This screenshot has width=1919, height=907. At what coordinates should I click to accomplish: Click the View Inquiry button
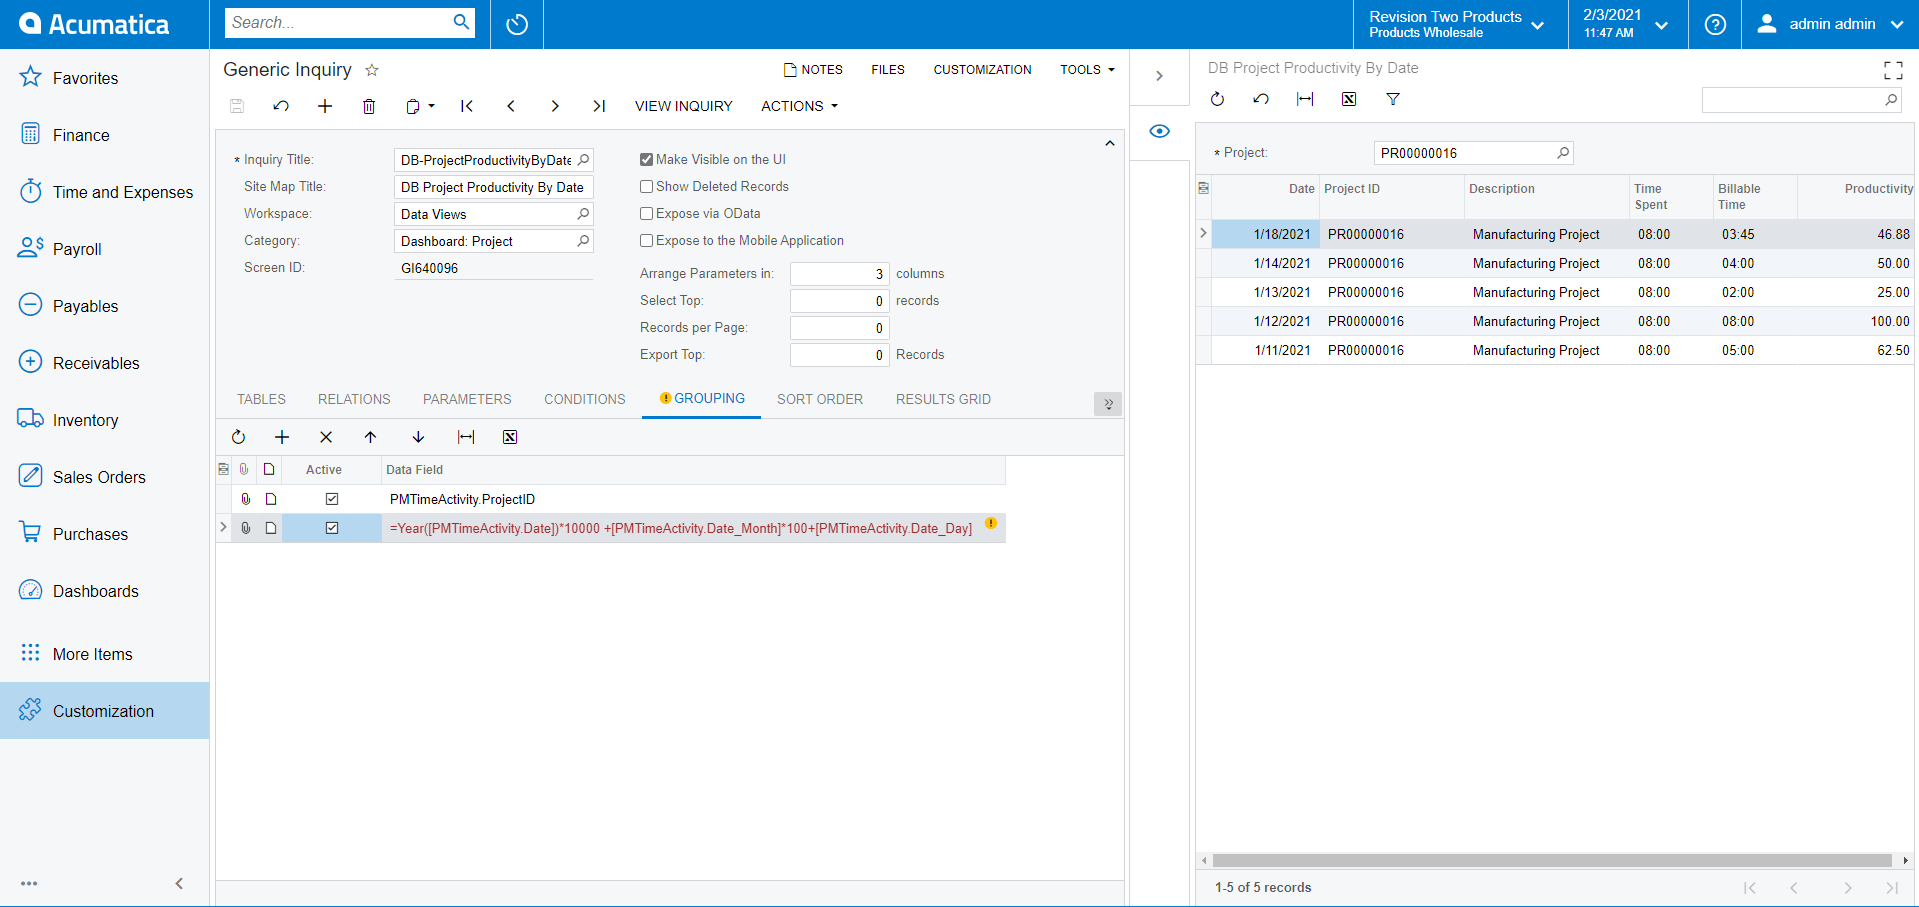[x=684, y=106]
